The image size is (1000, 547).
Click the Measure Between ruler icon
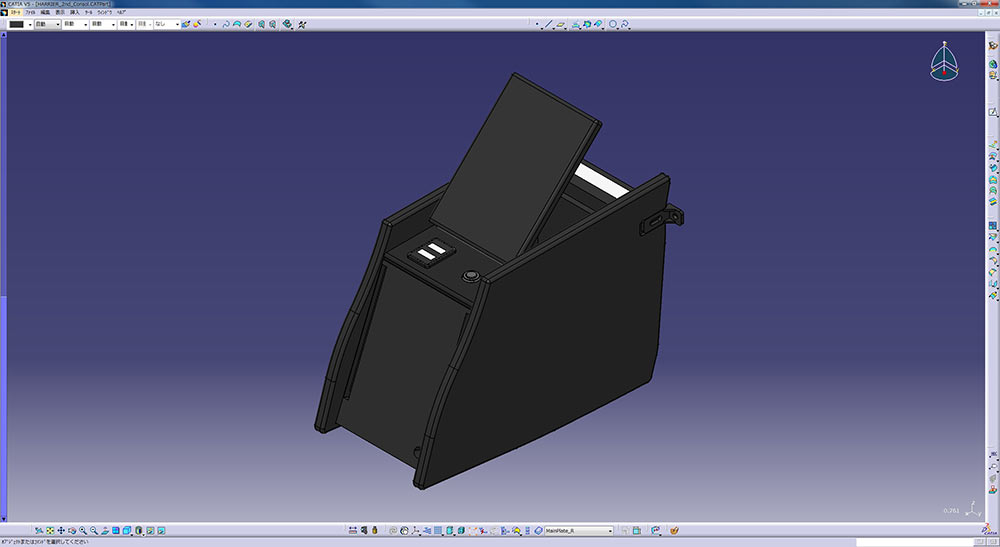(353, 530)
